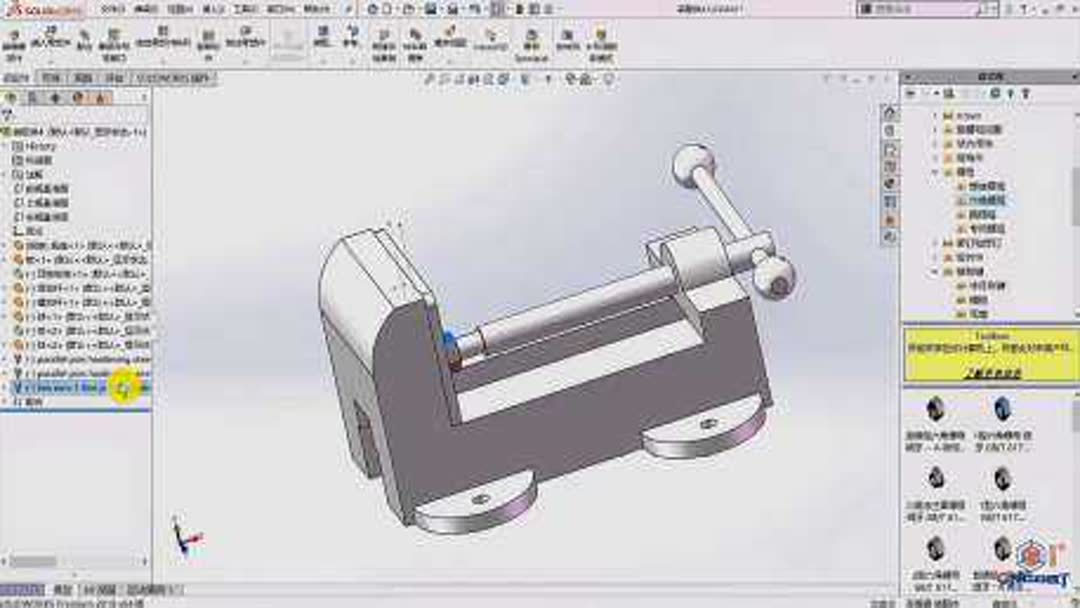Expand the History folder in the feature tree
The height and width of the screenshot is (608, 1080).
point(8,146)
